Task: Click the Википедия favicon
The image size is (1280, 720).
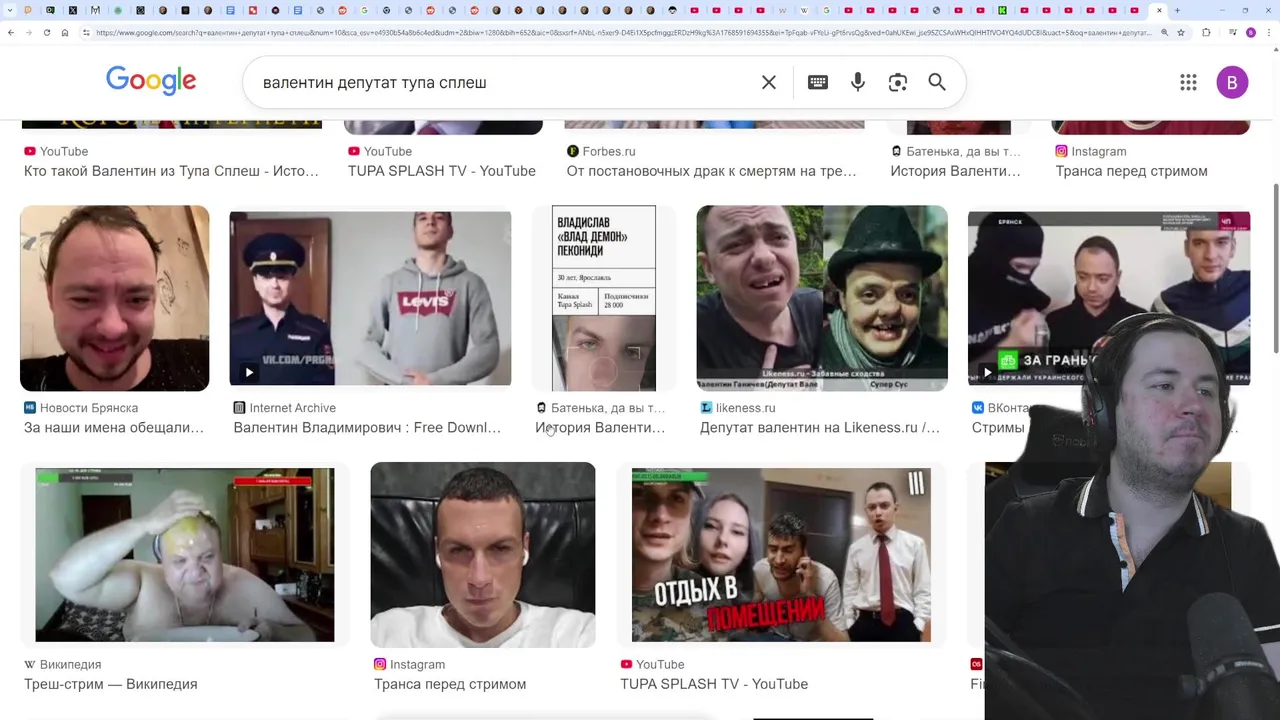Action: tap(30, 664)
